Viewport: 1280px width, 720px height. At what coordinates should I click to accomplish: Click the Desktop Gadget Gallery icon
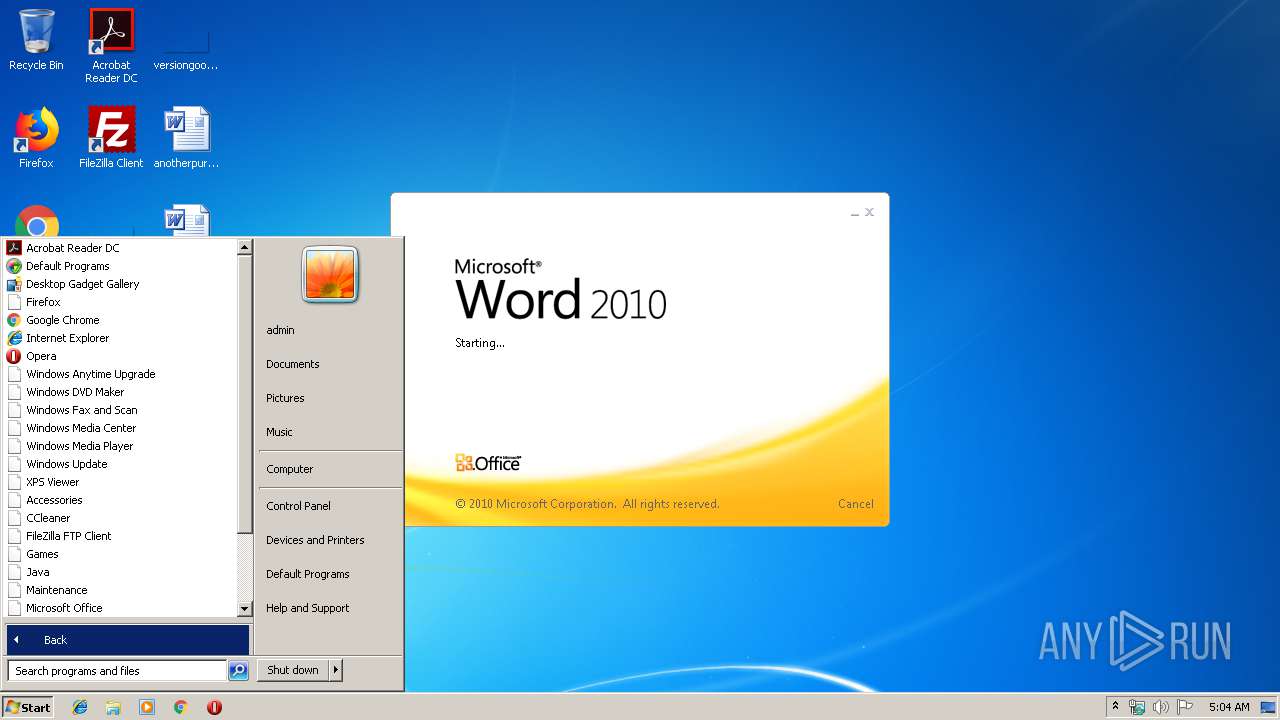pyautogui.click(x=14, y=284)
